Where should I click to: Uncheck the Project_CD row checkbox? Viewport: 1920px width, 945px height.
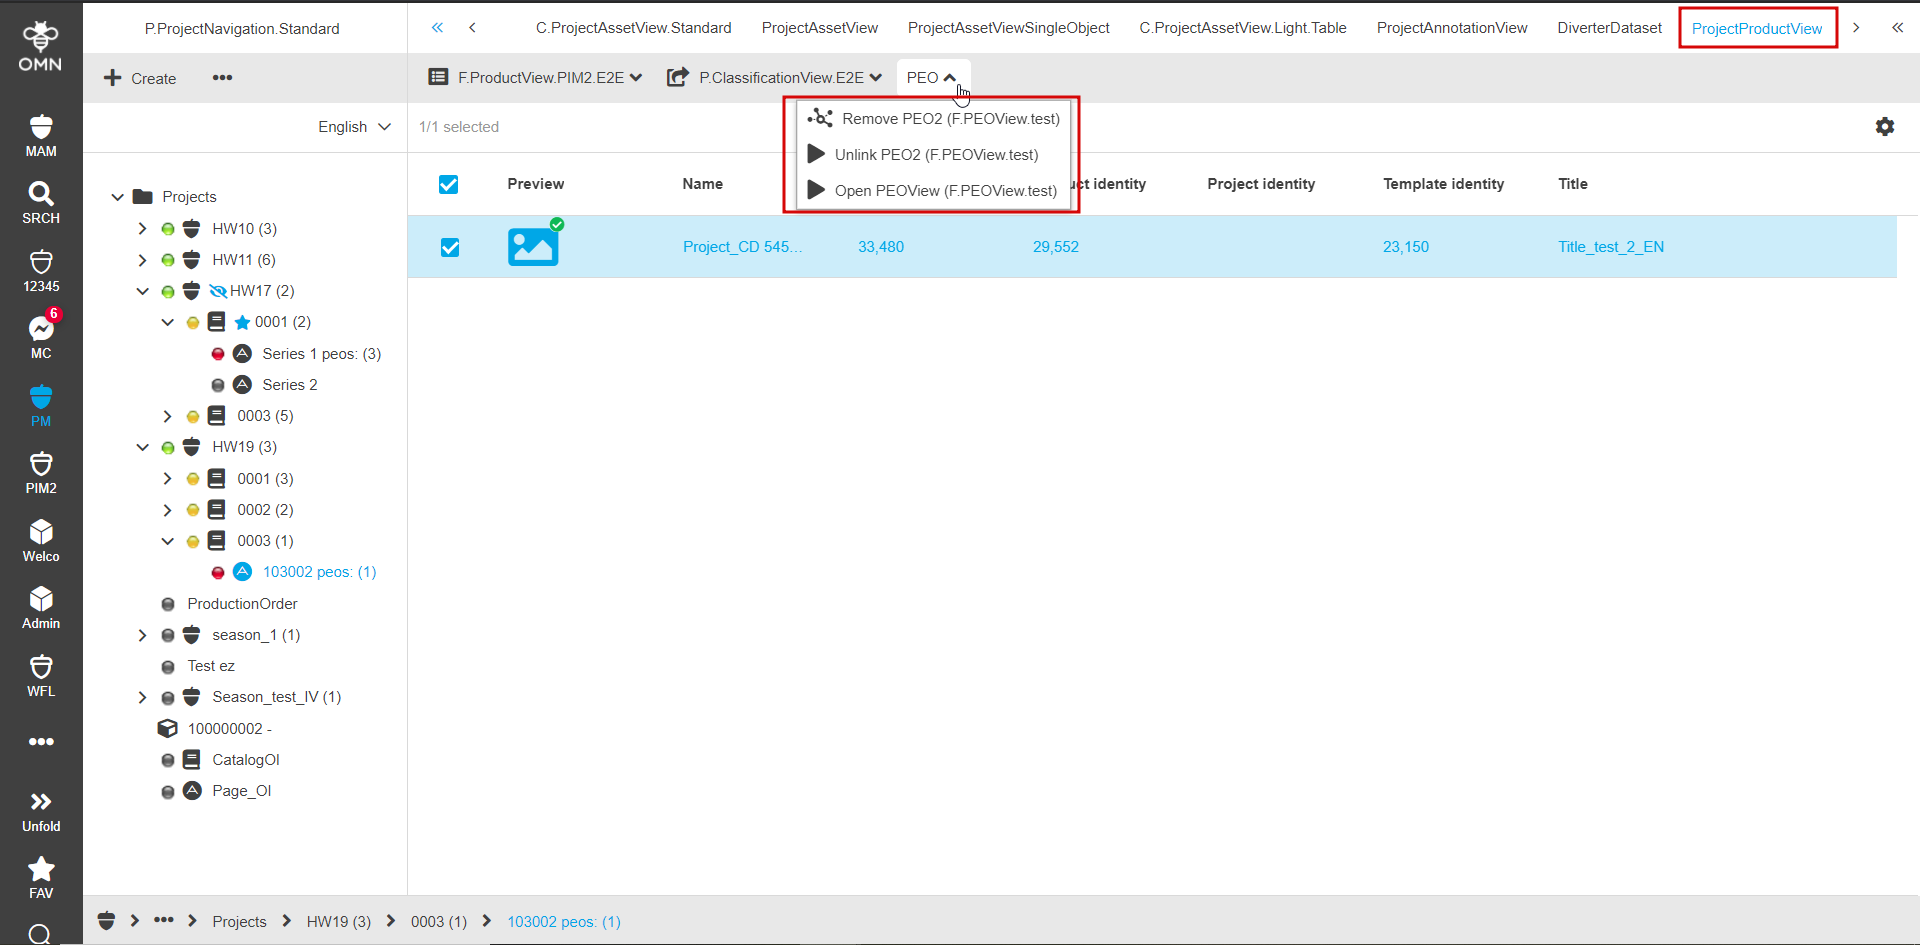450,247
